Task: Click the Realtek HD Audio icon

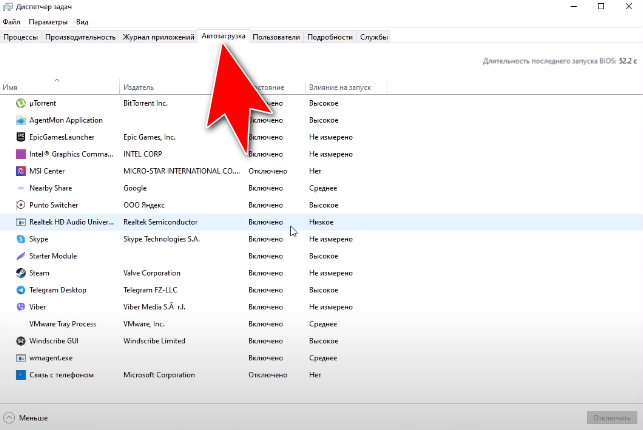Action: pos(21,222)
